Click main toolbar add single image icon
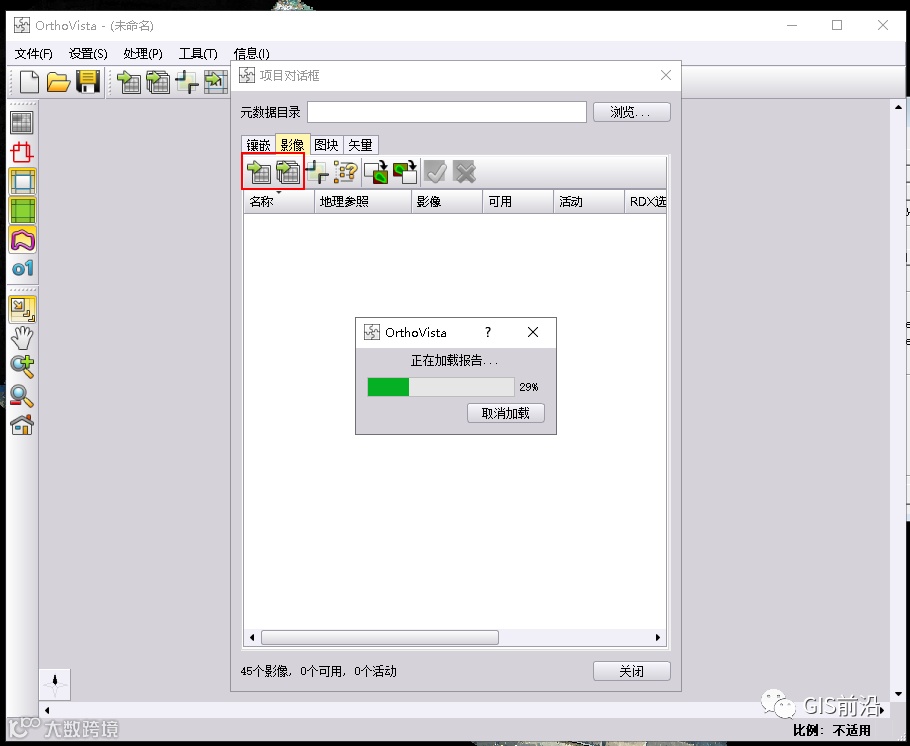The height and width of the screenshot is (746, 910). pyautogui.click(x=129, y=82)
